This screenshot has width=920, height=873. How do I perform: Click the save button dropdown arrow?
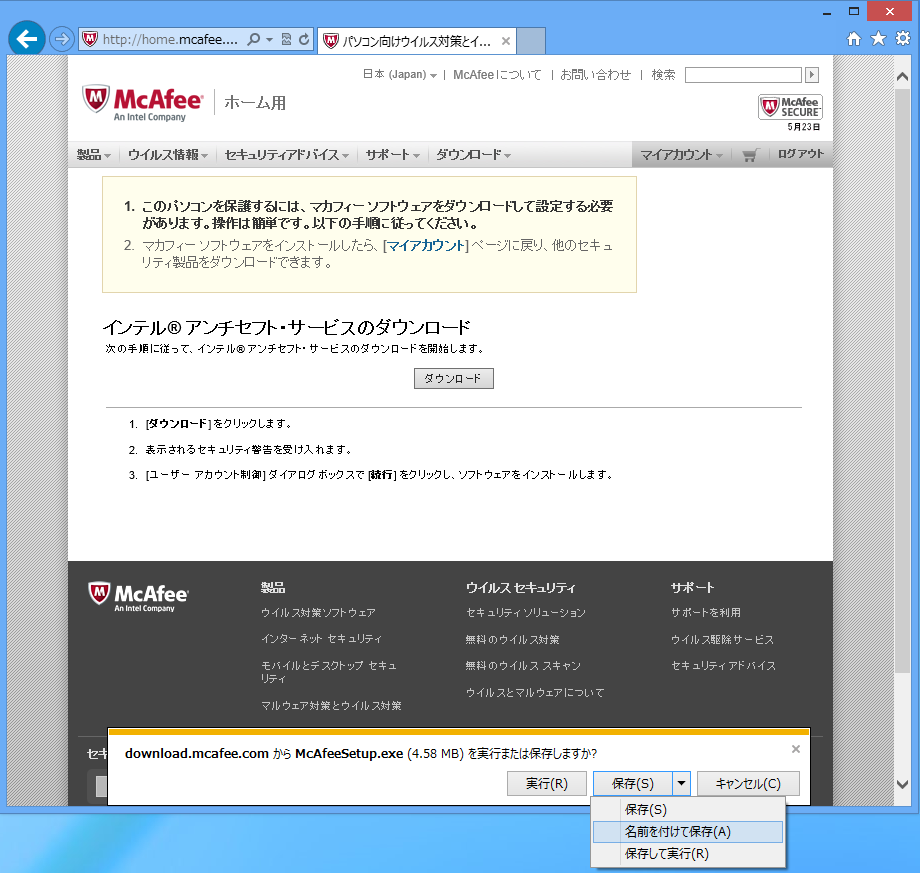681,783
